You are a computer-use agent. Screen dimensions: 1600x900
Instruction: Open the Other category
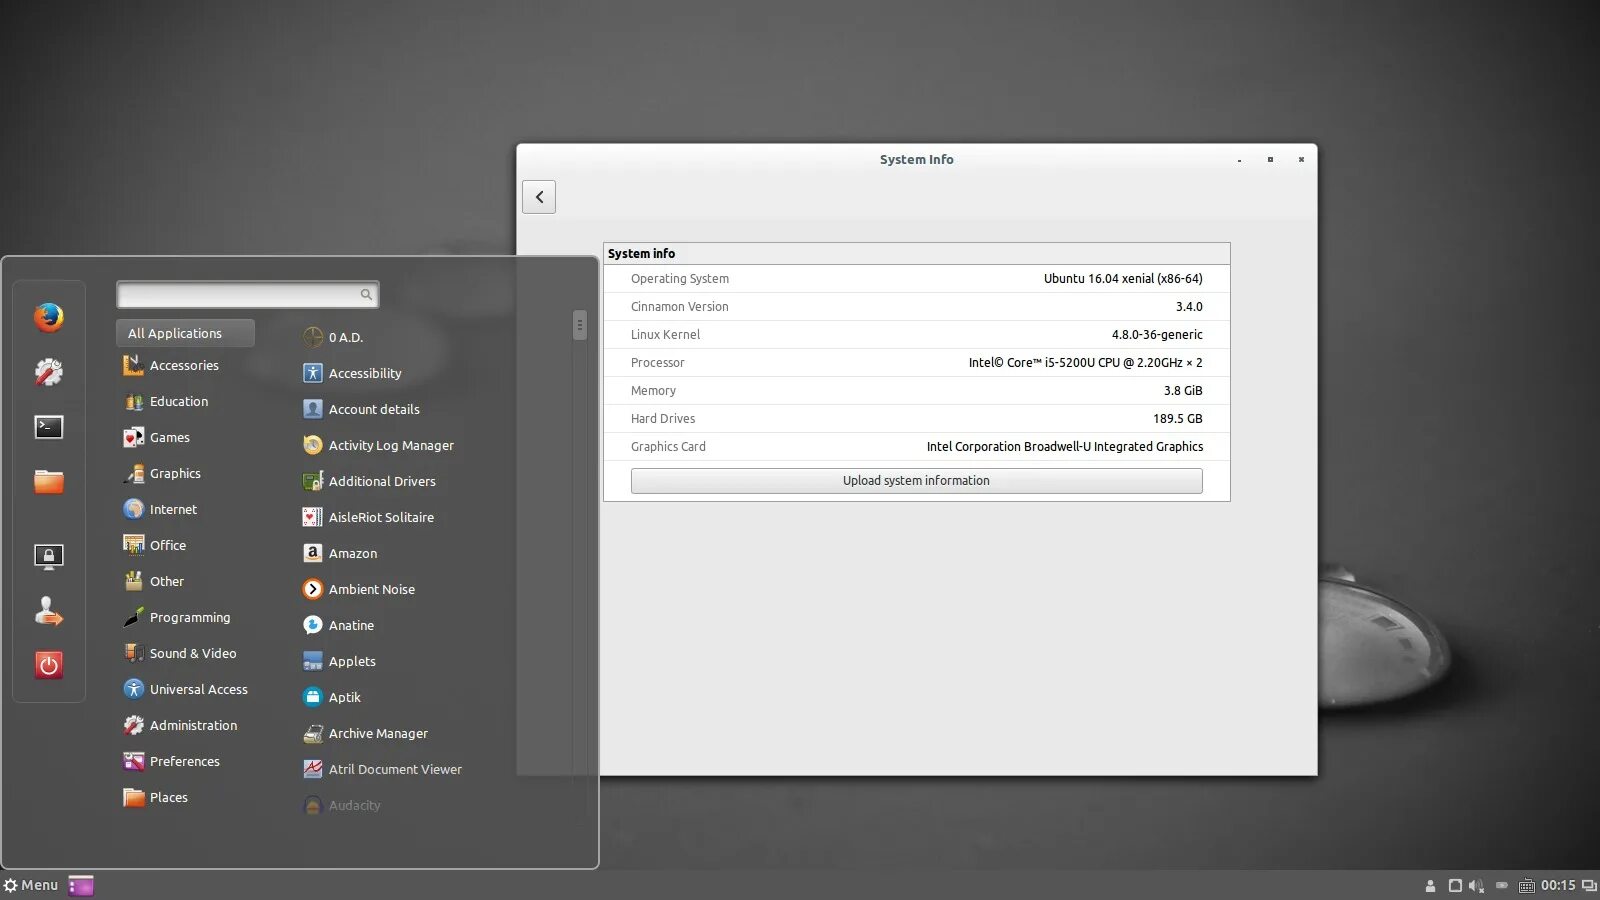[153, 581]
